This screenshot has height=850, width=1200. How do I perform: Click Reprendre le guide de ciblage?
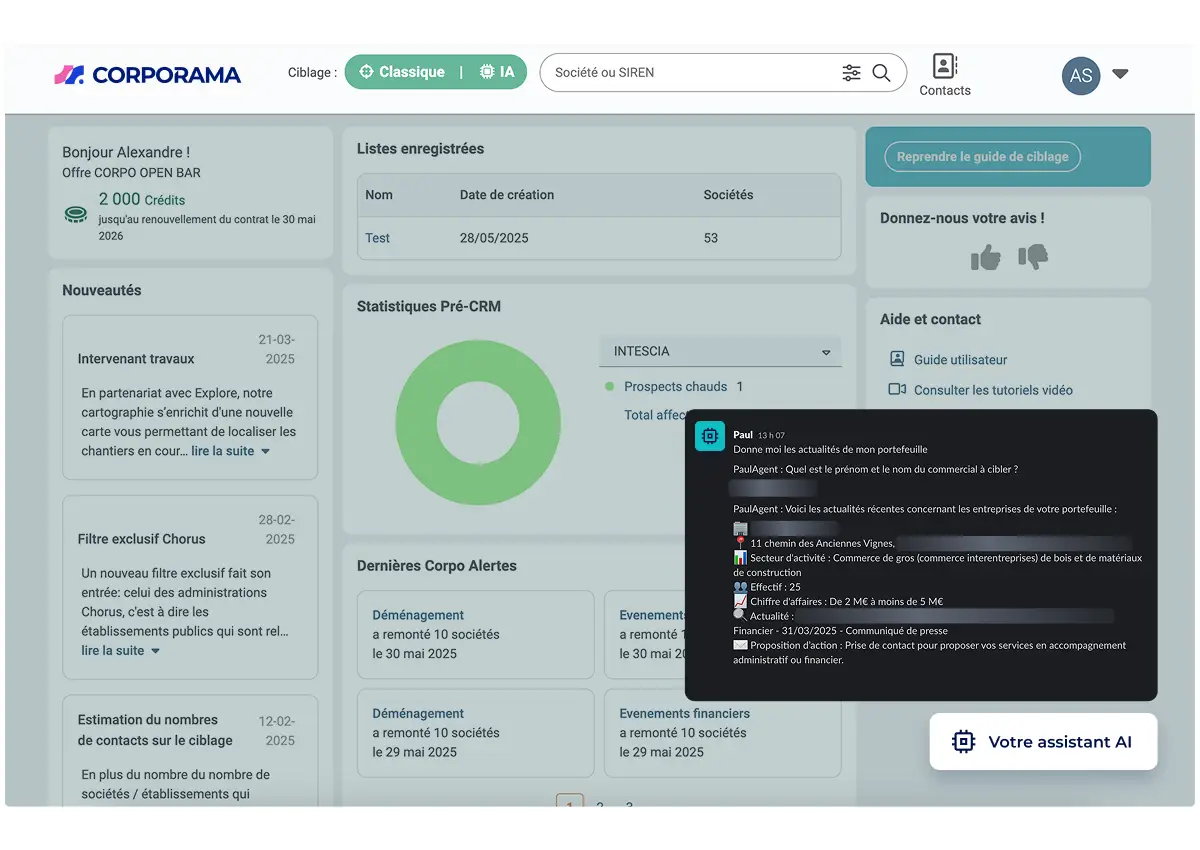pyautogui.click(x=982, y=156)
